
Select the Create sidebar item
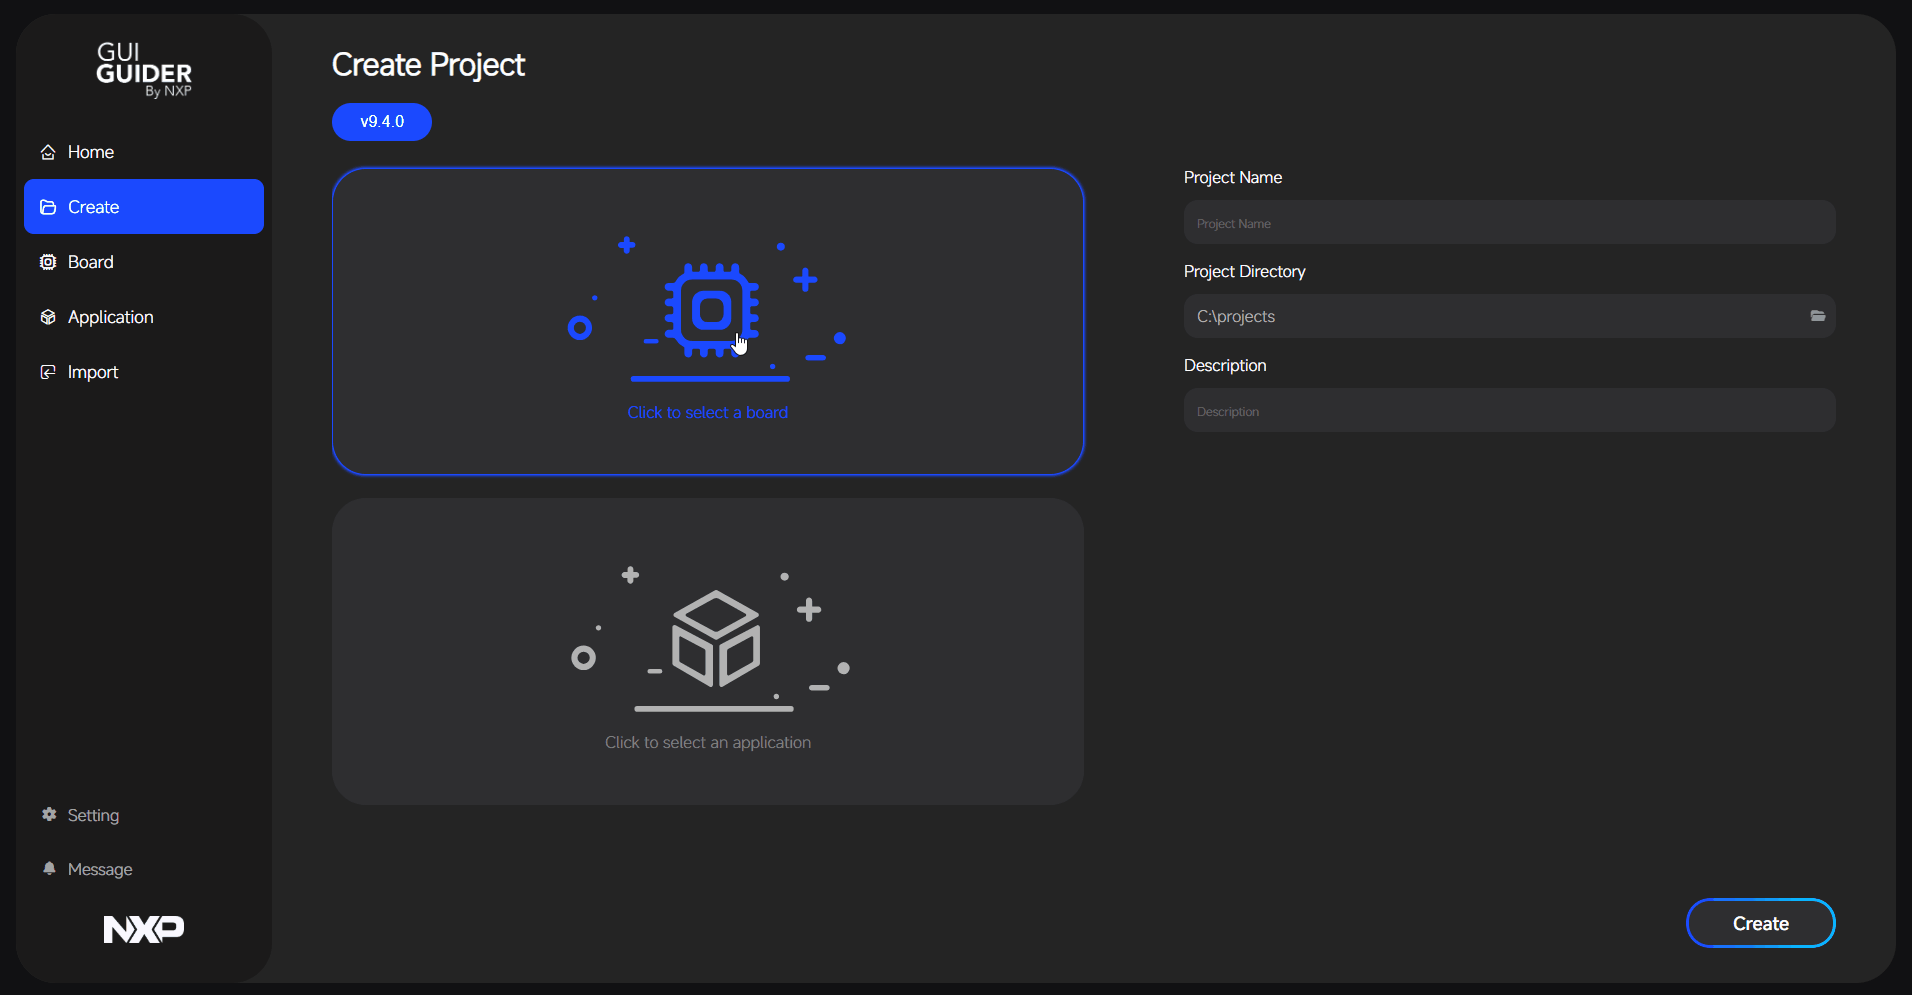click(143, 207)
